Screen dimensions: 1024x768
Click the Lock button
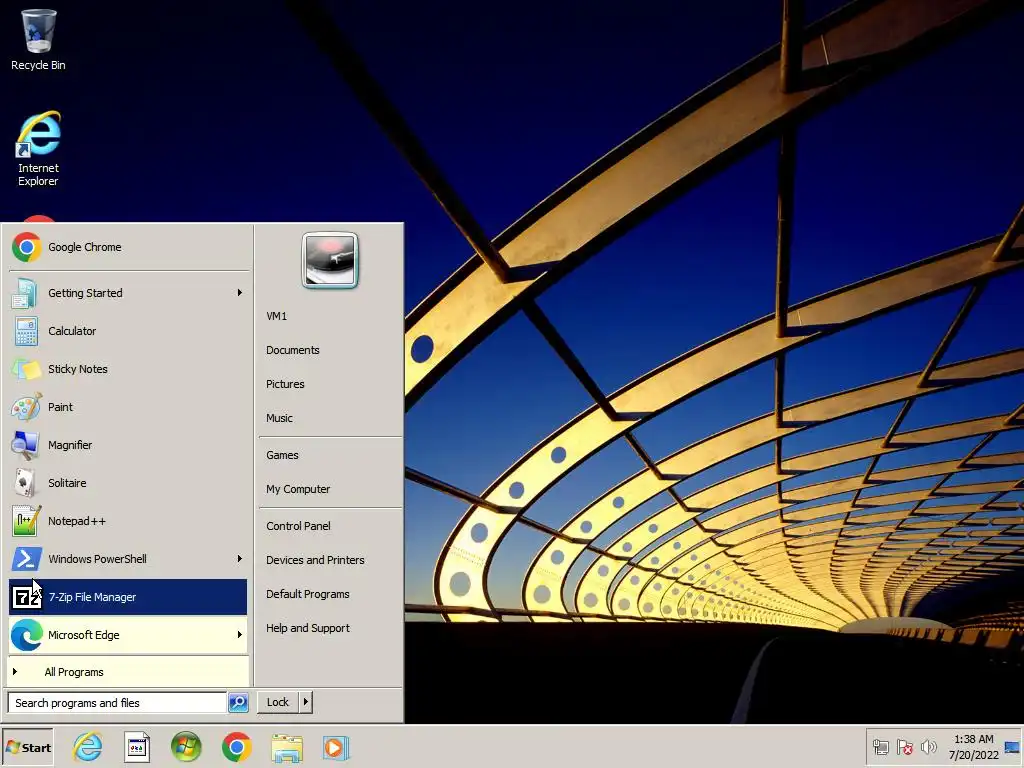point(278,702)
